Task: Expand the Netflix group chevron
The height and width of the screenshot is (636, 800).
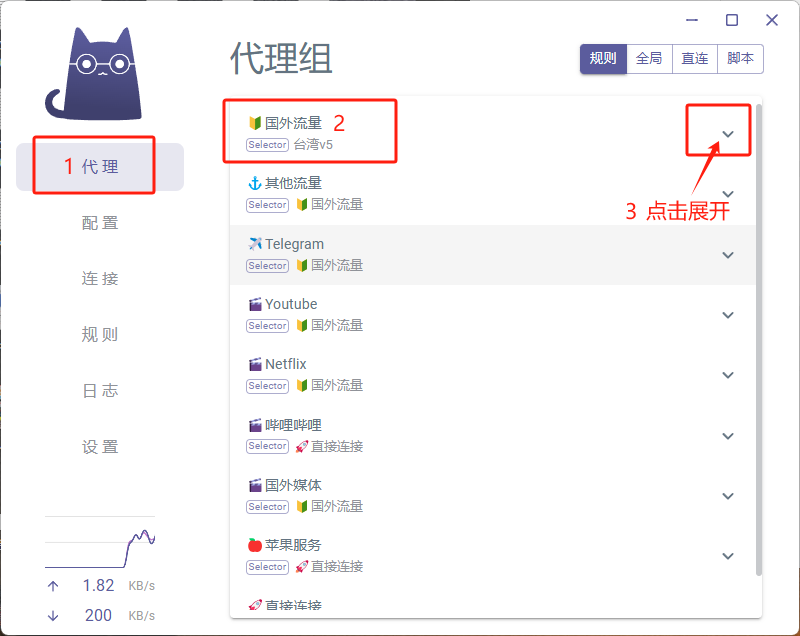Action: click(x=728, y=375)
